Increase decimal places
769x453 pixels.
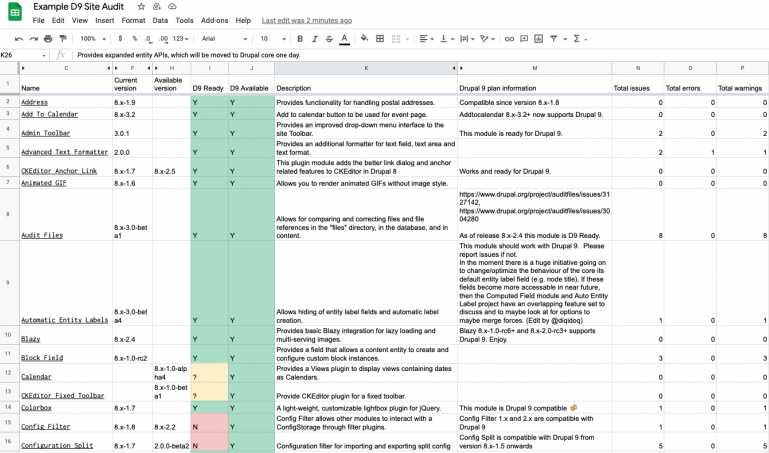(163, 39)
